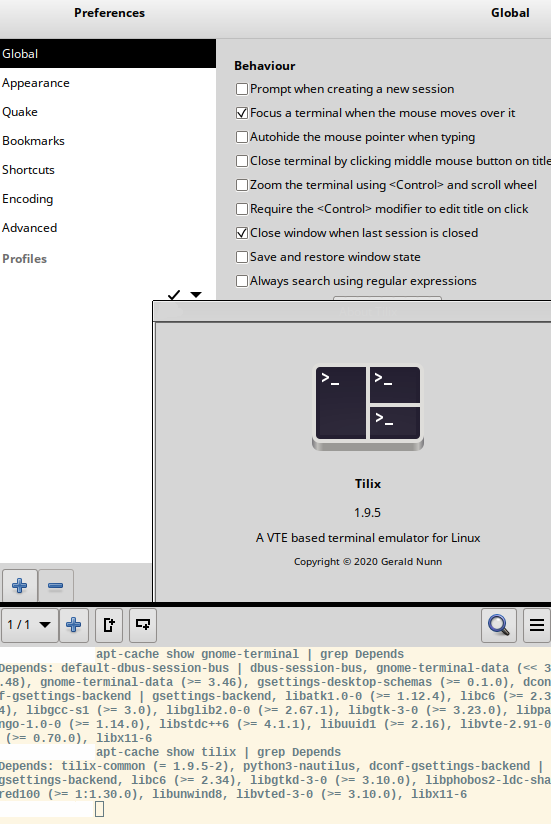The height and width of the screenshot is (824, 551).
Task: Open the hamburger menu in Tilix toolbar
Action: point(537,625)
